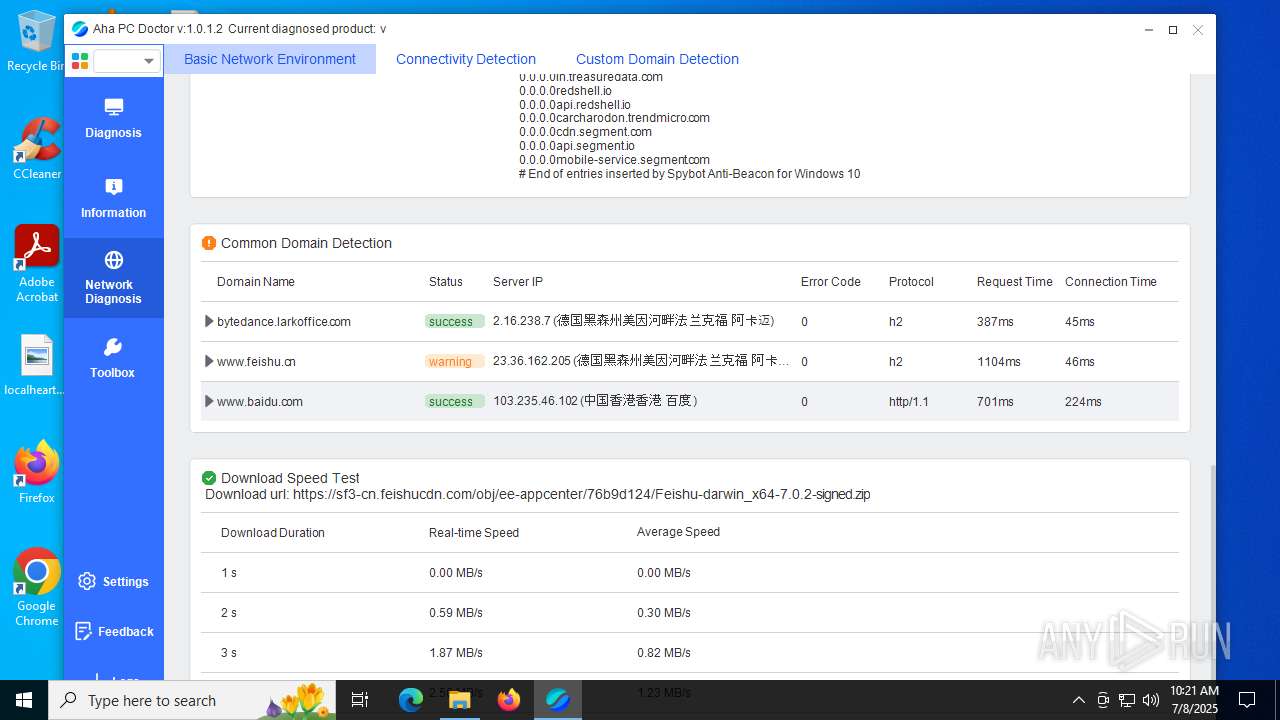
Task: Click the 1.87 MB/s real-time speed value
Action: (456, 652)
